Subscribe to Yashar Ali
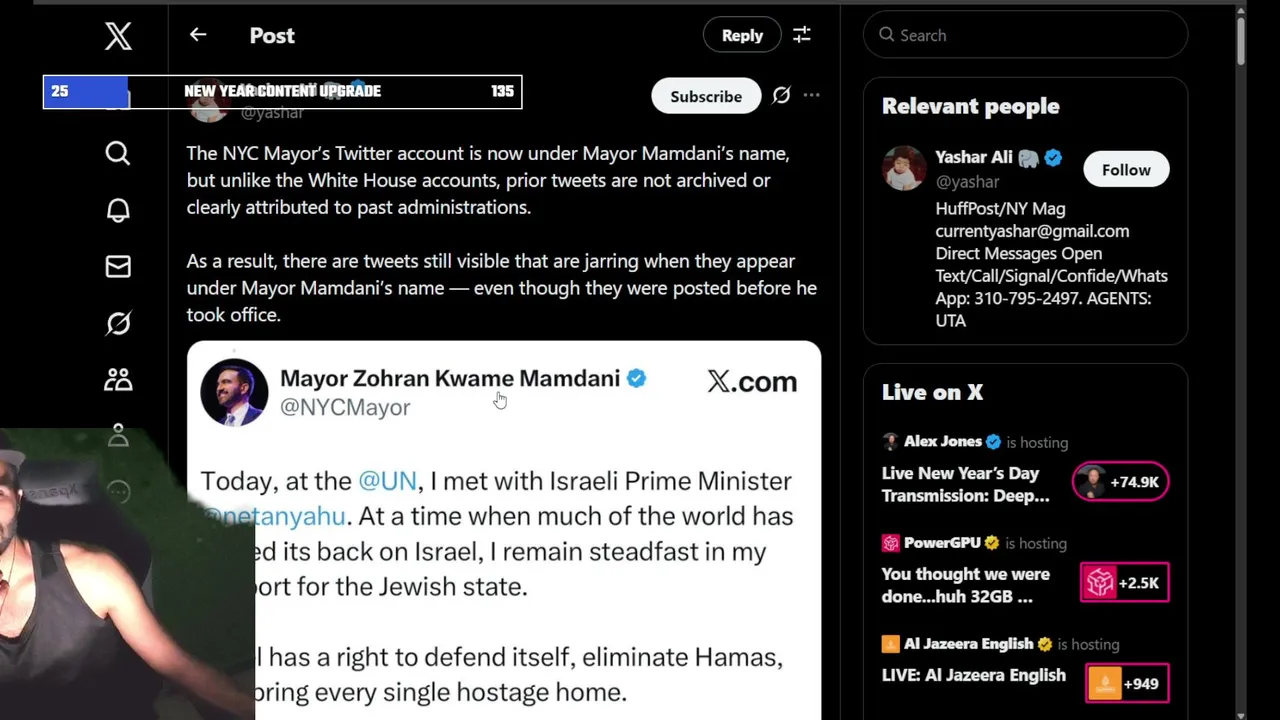Image resolution: width=1280 pixels, height=720 pixels. coord(706,96)
